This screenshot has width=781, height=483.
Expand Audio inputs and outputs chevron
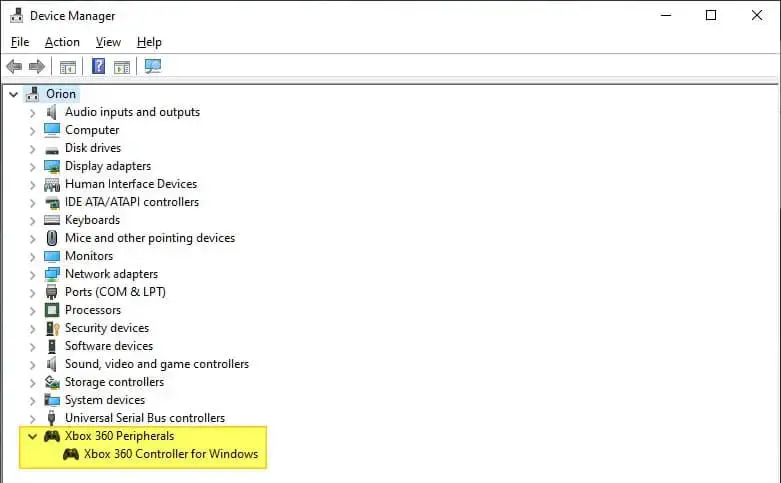point(32,113)
